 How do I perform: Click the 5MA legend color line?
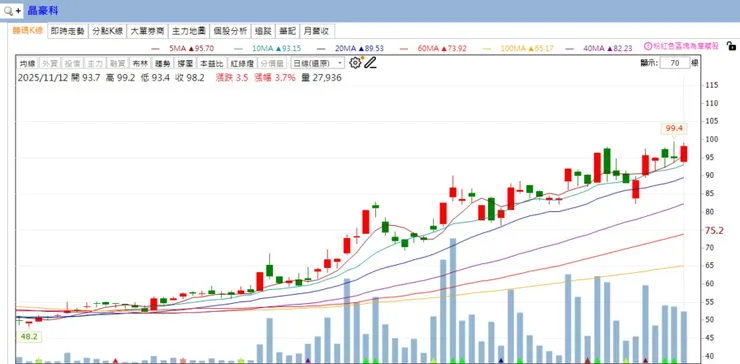pyautogui.click(x=155, y=48)
